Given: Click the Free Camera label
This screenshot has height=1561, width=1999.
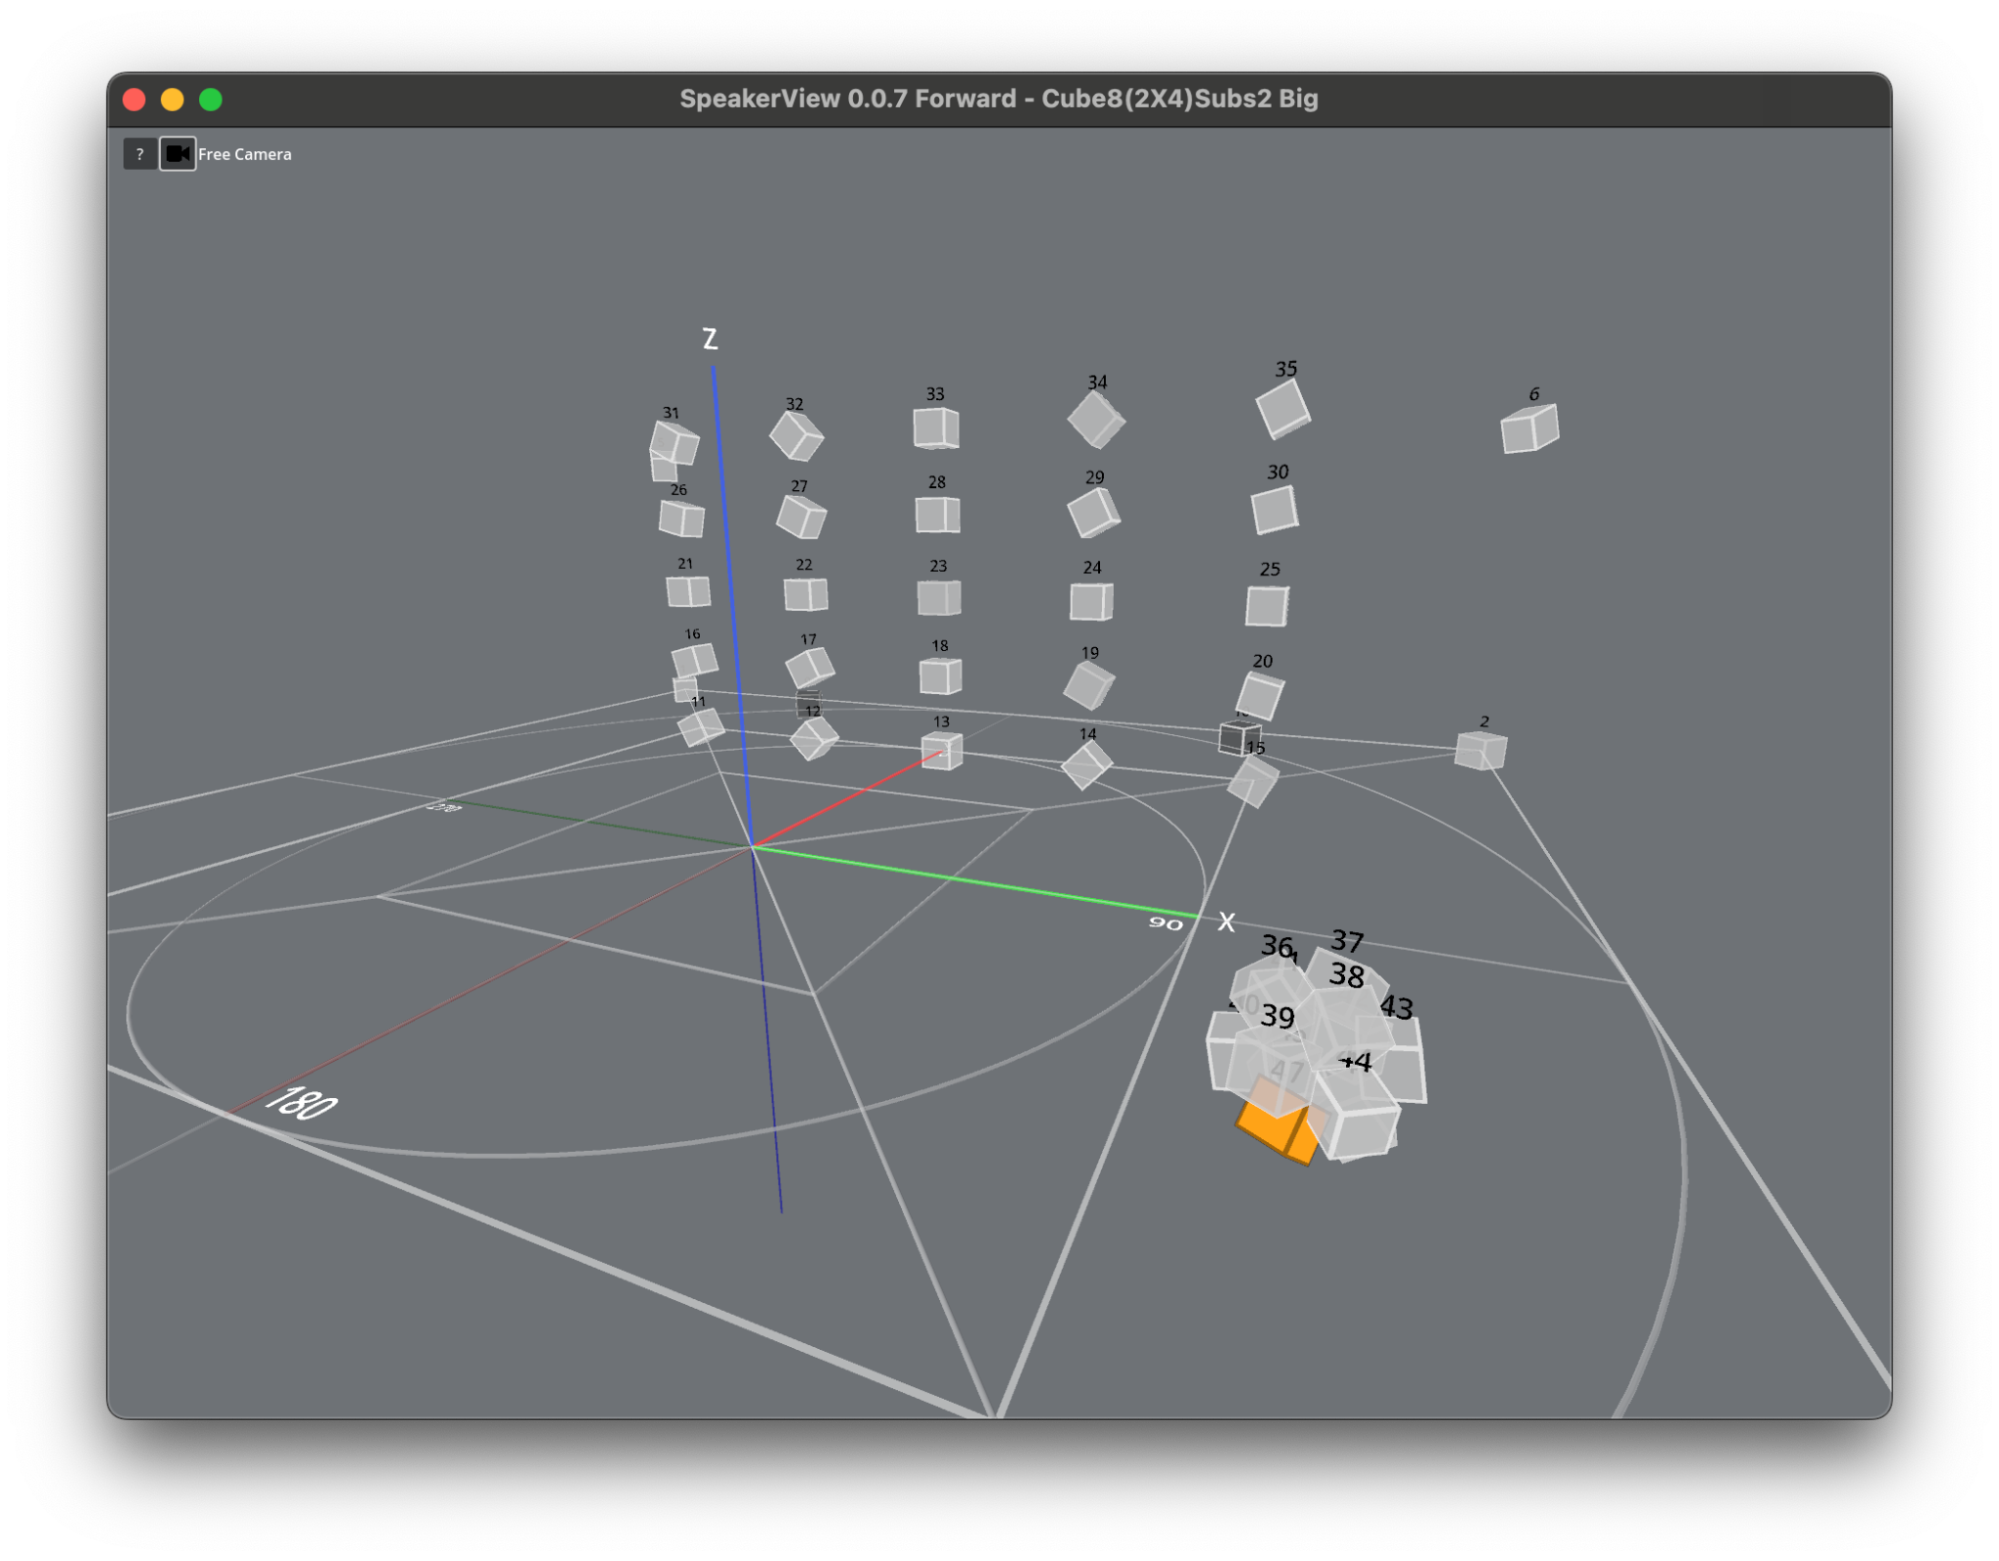Looking at the screenshot, I should [245, 154].
